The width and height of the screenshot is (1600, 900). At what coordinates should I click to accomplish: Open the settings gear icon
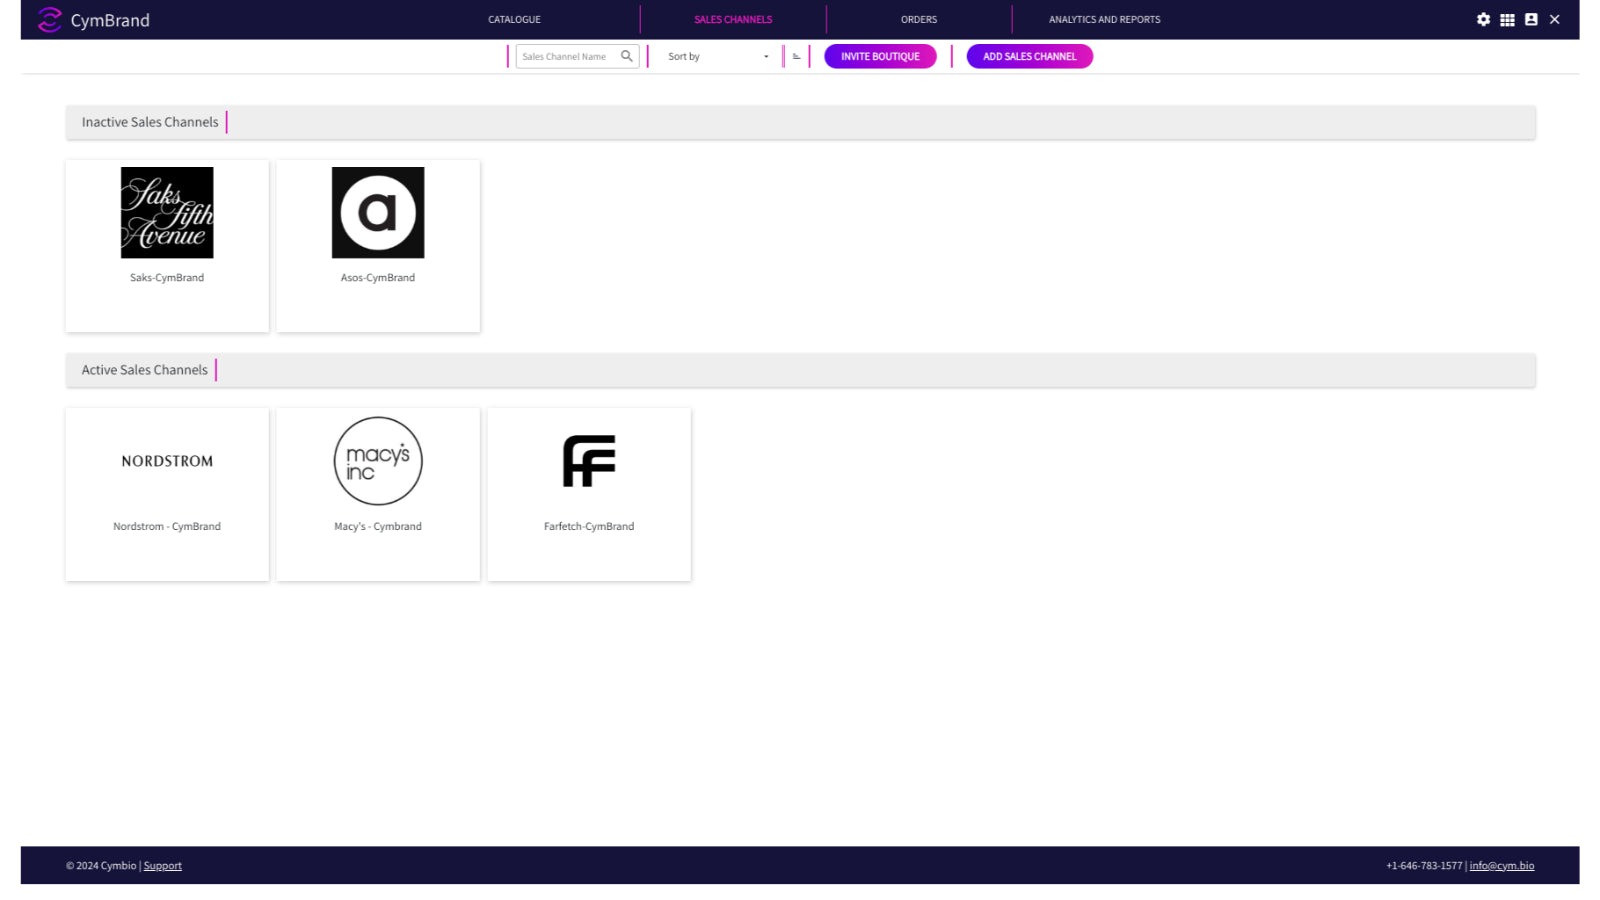click(x=1483, y=19)
